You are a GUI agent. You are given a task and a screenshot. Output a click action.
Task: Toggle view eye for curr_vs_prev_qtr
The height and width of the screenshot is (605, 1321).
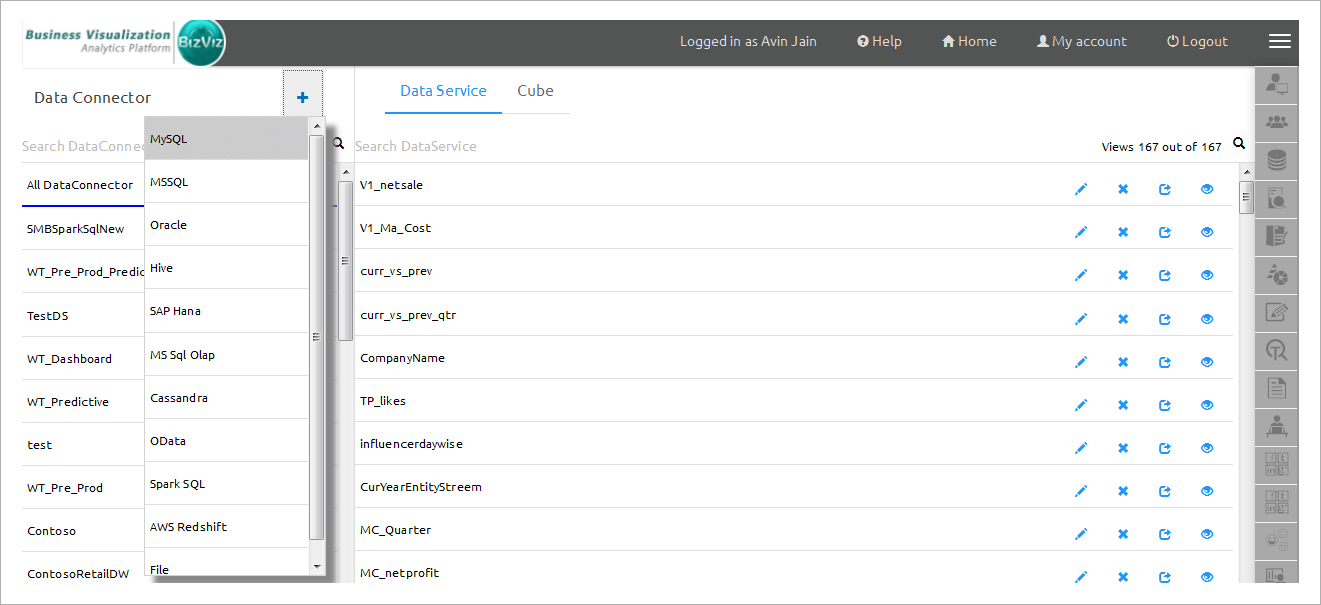coord(1207,319)
